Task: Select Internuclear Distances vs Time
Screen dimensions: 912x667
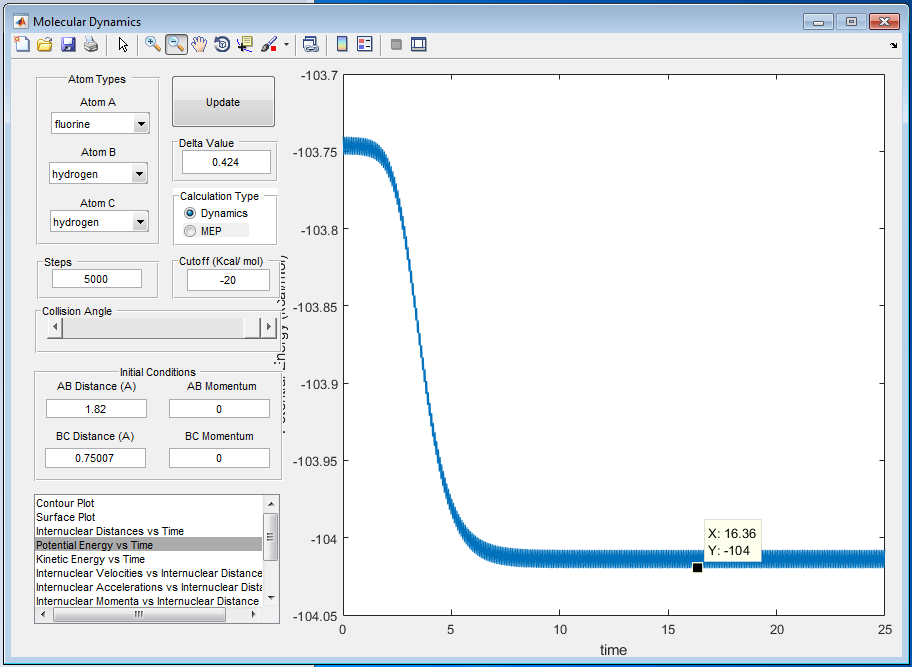Action: (x=148, y=531)
